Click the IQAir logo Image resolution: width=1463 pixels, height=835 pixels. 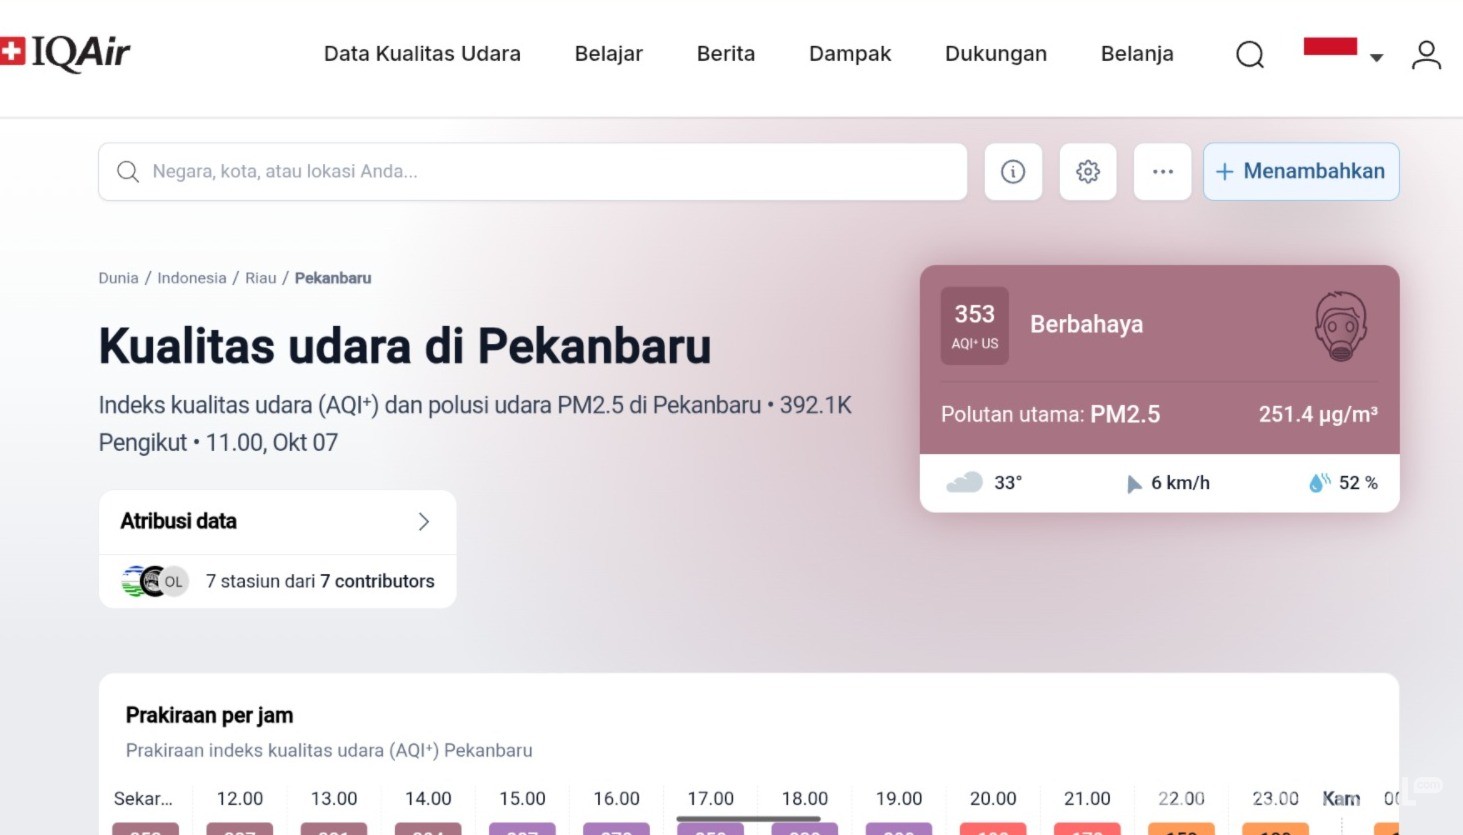point(65,53)
